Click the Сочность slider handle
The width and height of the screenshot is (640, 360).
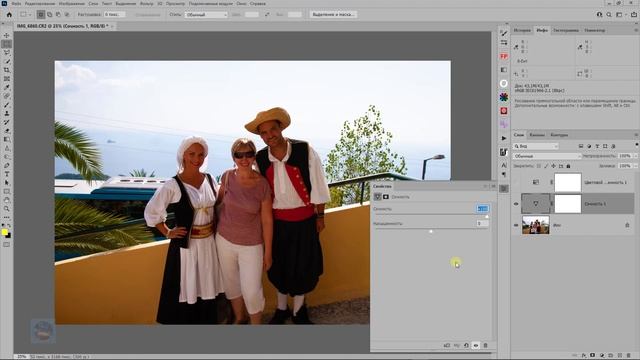pos(487,217)
